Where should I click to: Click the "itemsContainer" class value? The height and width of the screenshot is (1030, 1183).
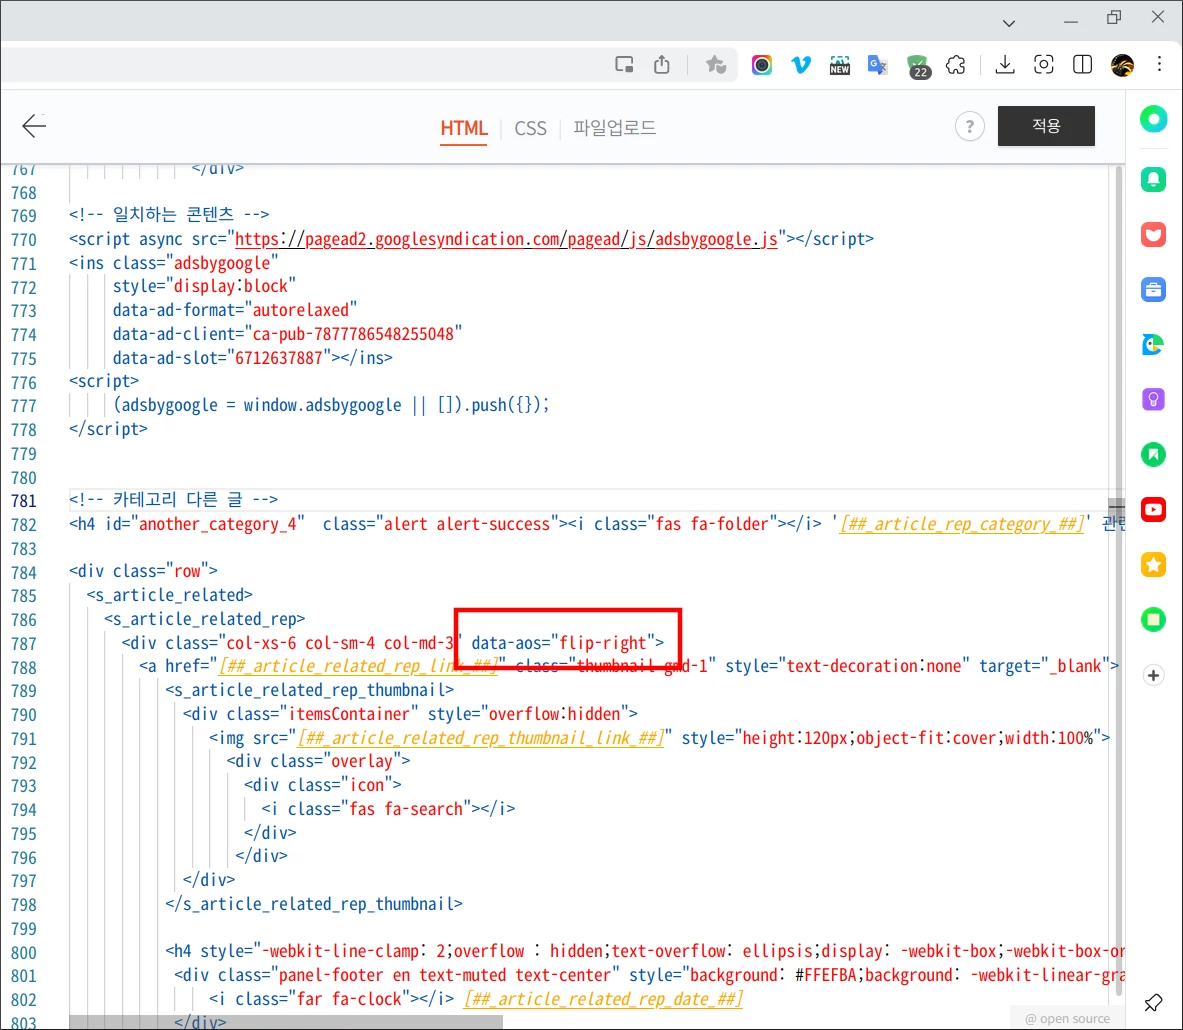pos(349,714)
